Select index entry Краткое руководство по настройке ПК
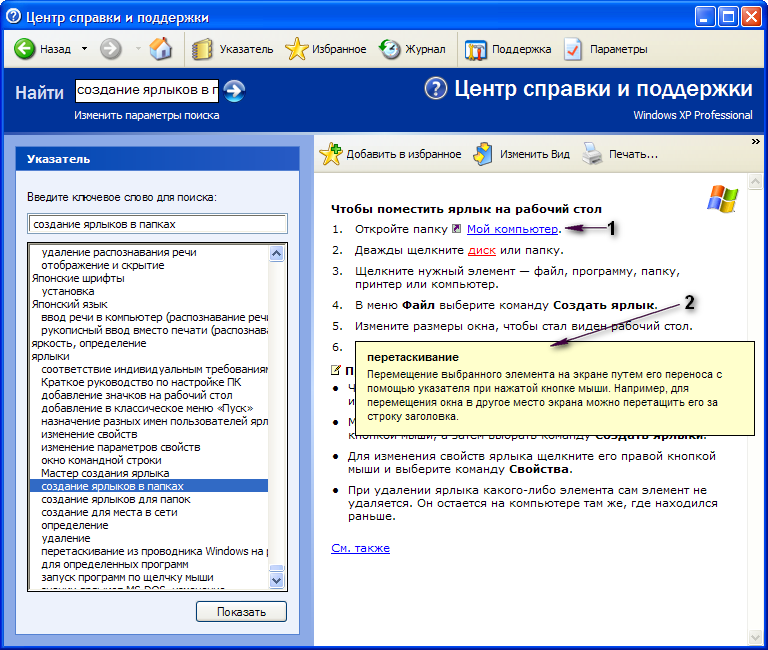 coord(141,382)
